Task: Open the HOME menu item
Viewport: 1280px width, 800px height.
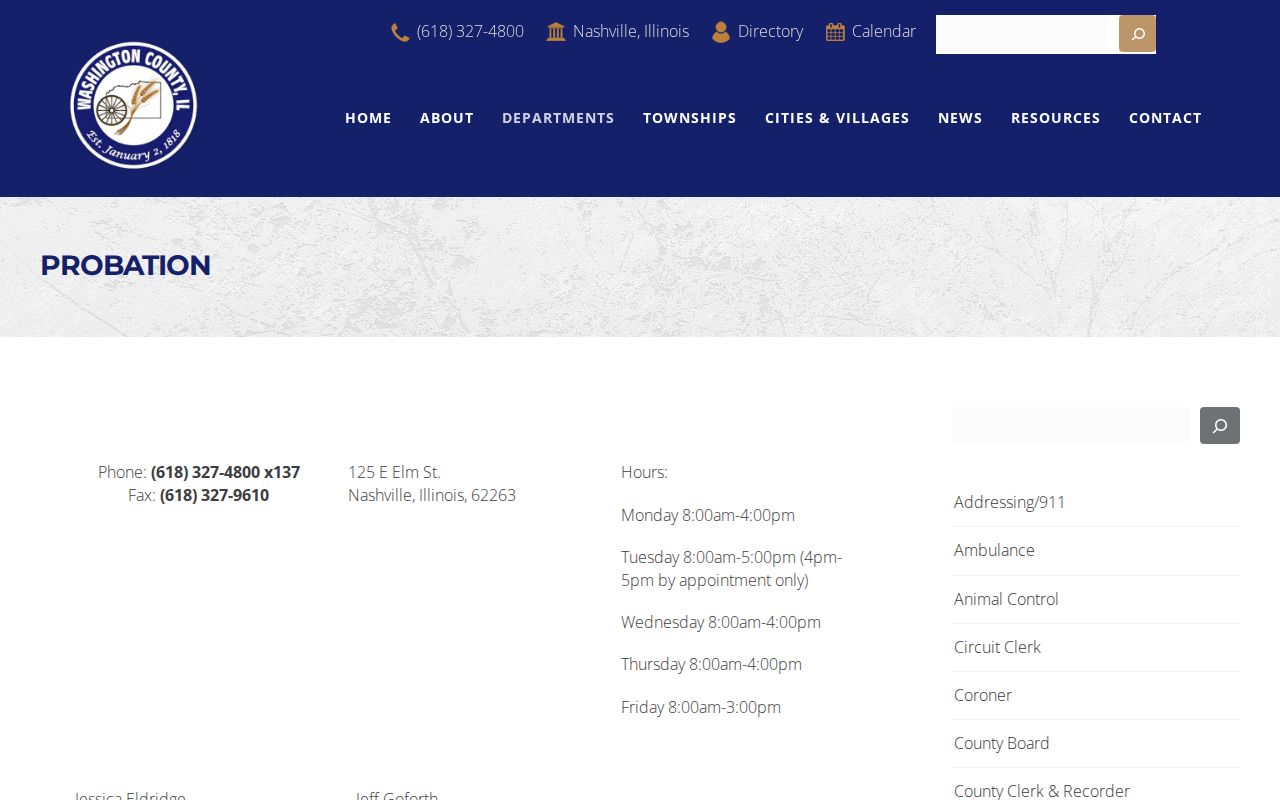Action: (368, 118)
